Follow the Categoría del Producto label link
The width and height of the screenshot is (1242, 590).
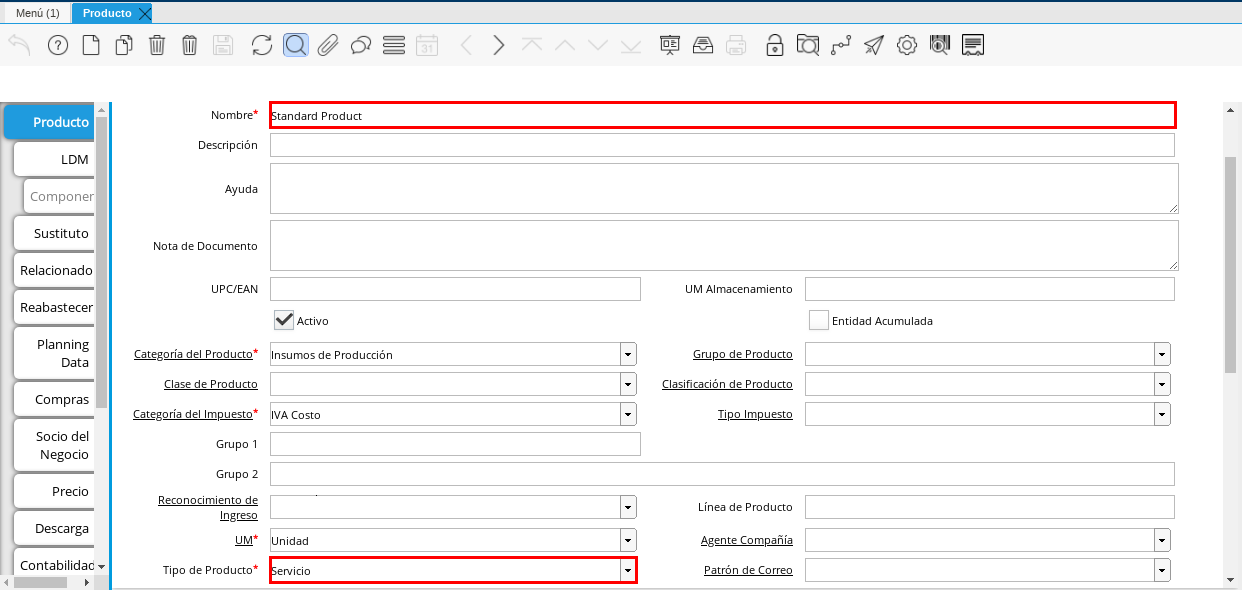pyautogui.click(x=193, y=354)
